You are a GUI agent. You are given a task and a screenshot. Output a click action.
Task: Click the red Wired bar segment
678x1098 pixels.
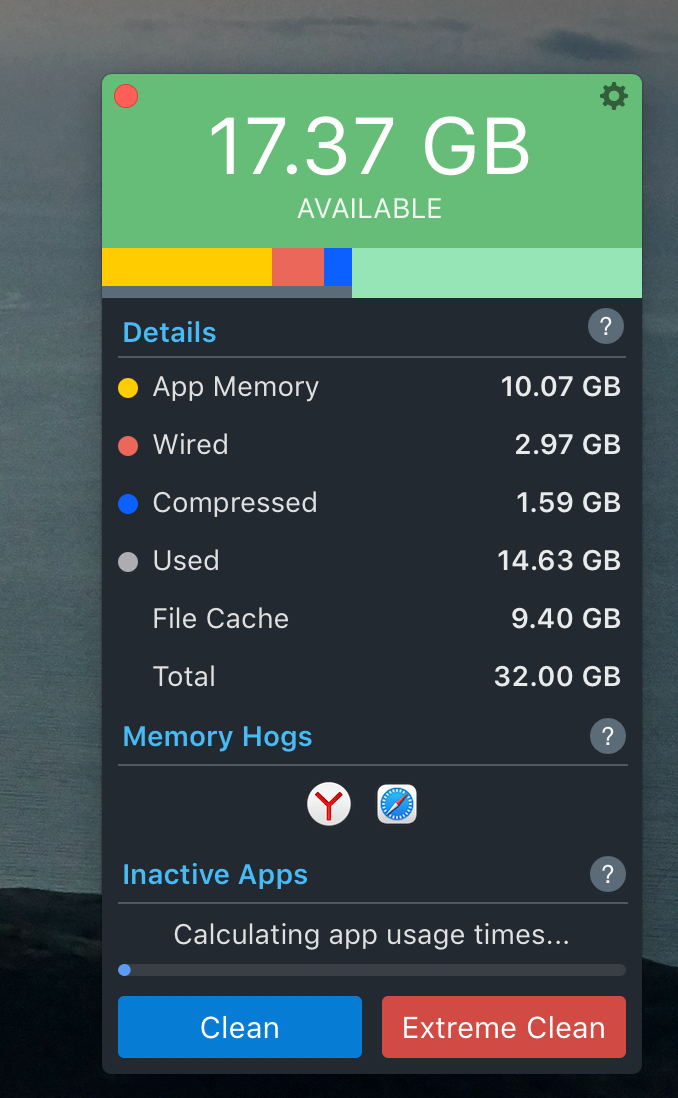pos(298,267)
